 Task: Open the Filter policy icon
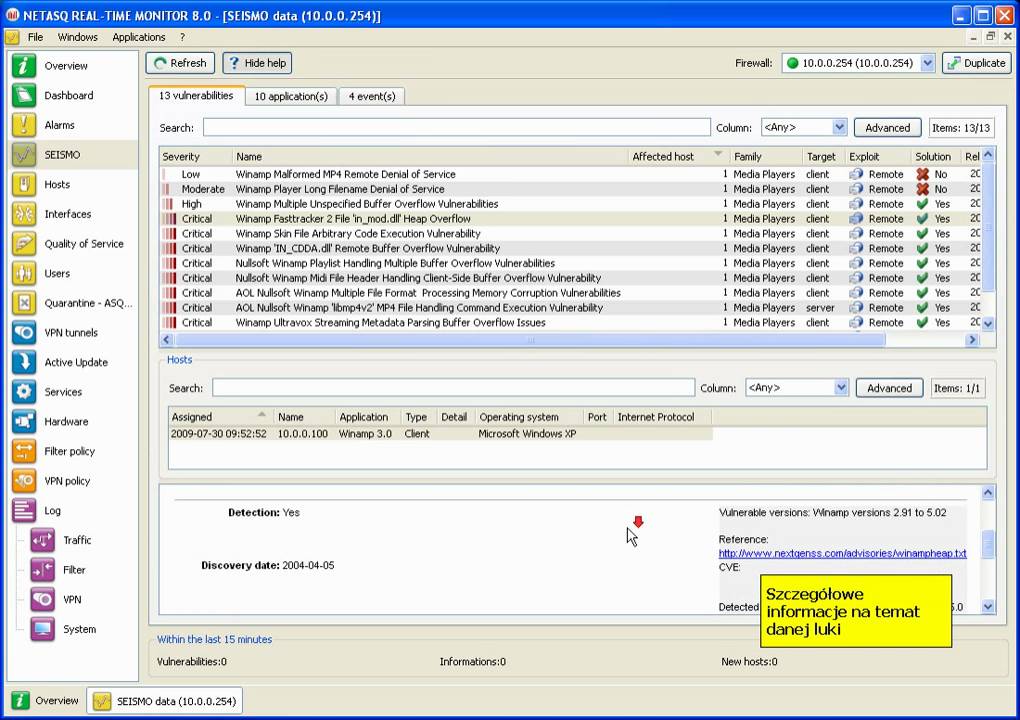coord(24,451)
